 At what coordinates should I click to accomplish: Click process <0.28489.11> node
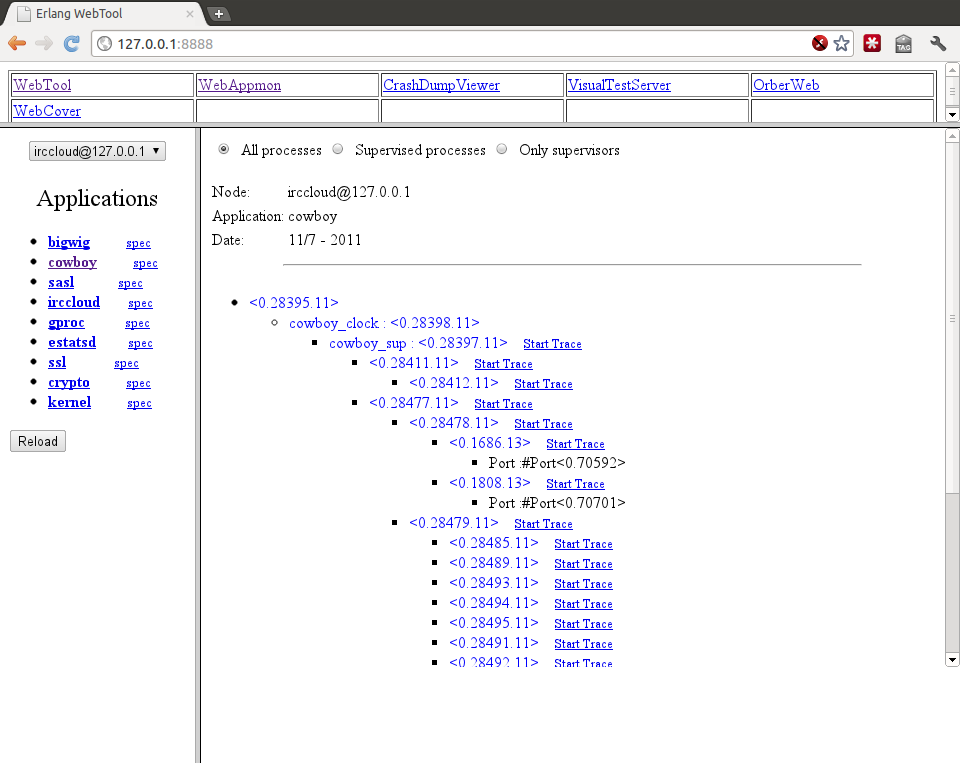tap(493, 563)
